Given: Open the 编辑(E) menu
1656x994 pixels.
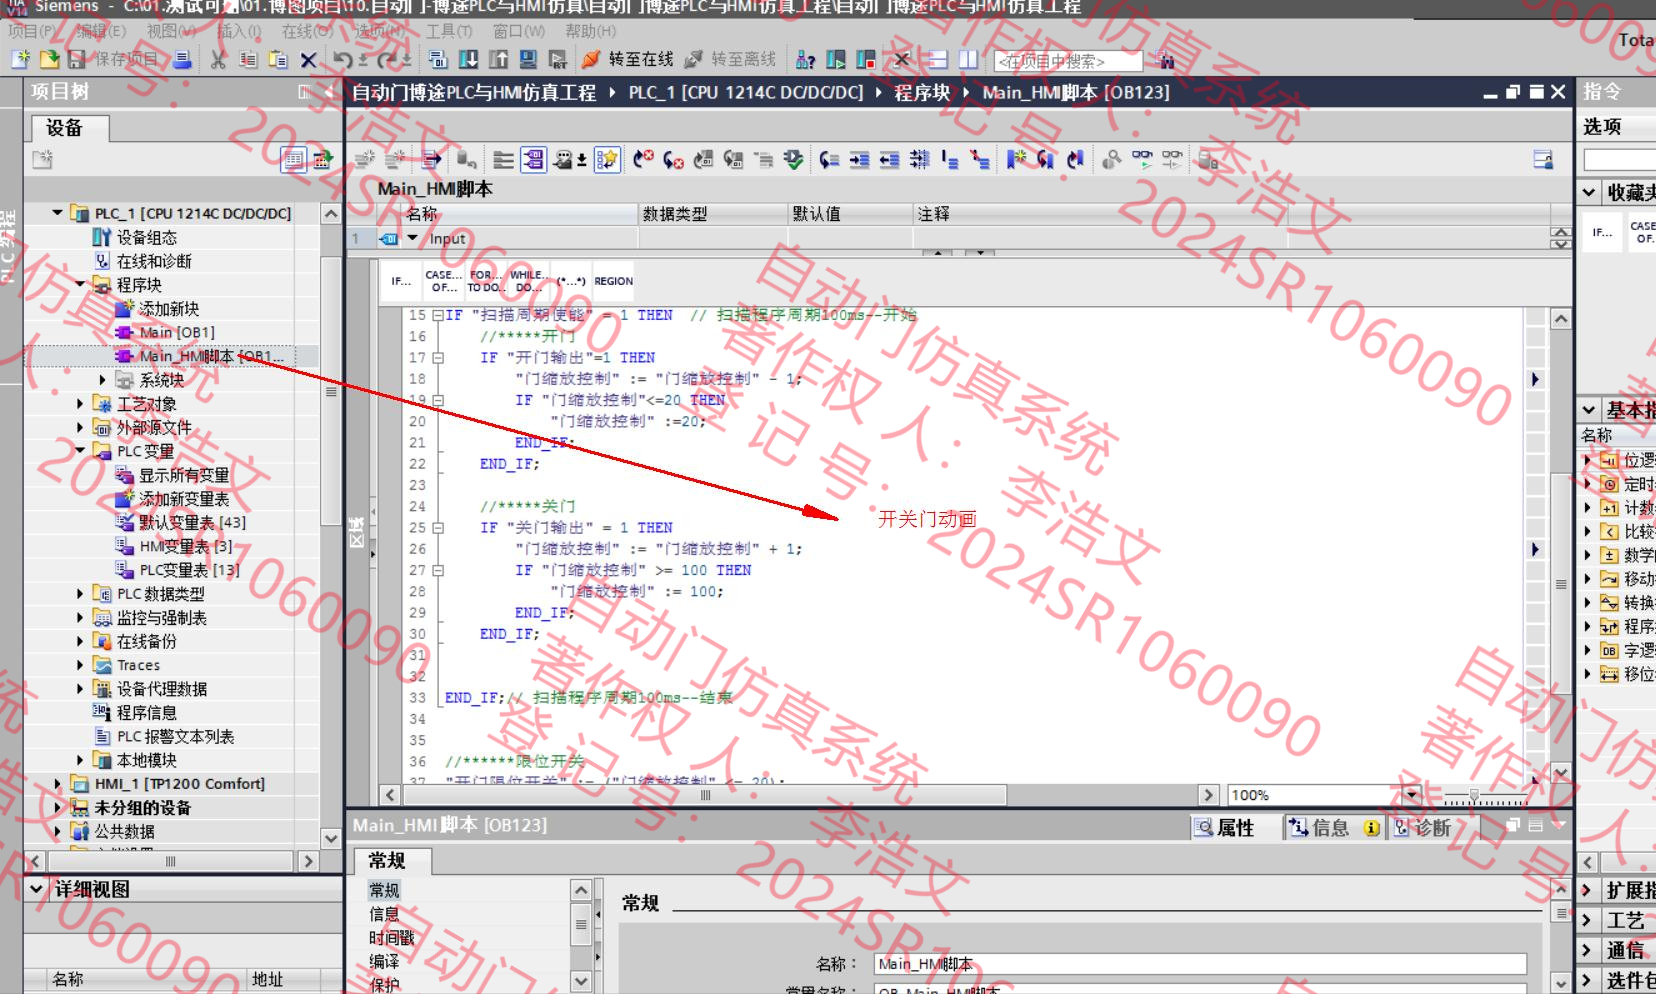Looking at the screenshot, I should point(101,31).
